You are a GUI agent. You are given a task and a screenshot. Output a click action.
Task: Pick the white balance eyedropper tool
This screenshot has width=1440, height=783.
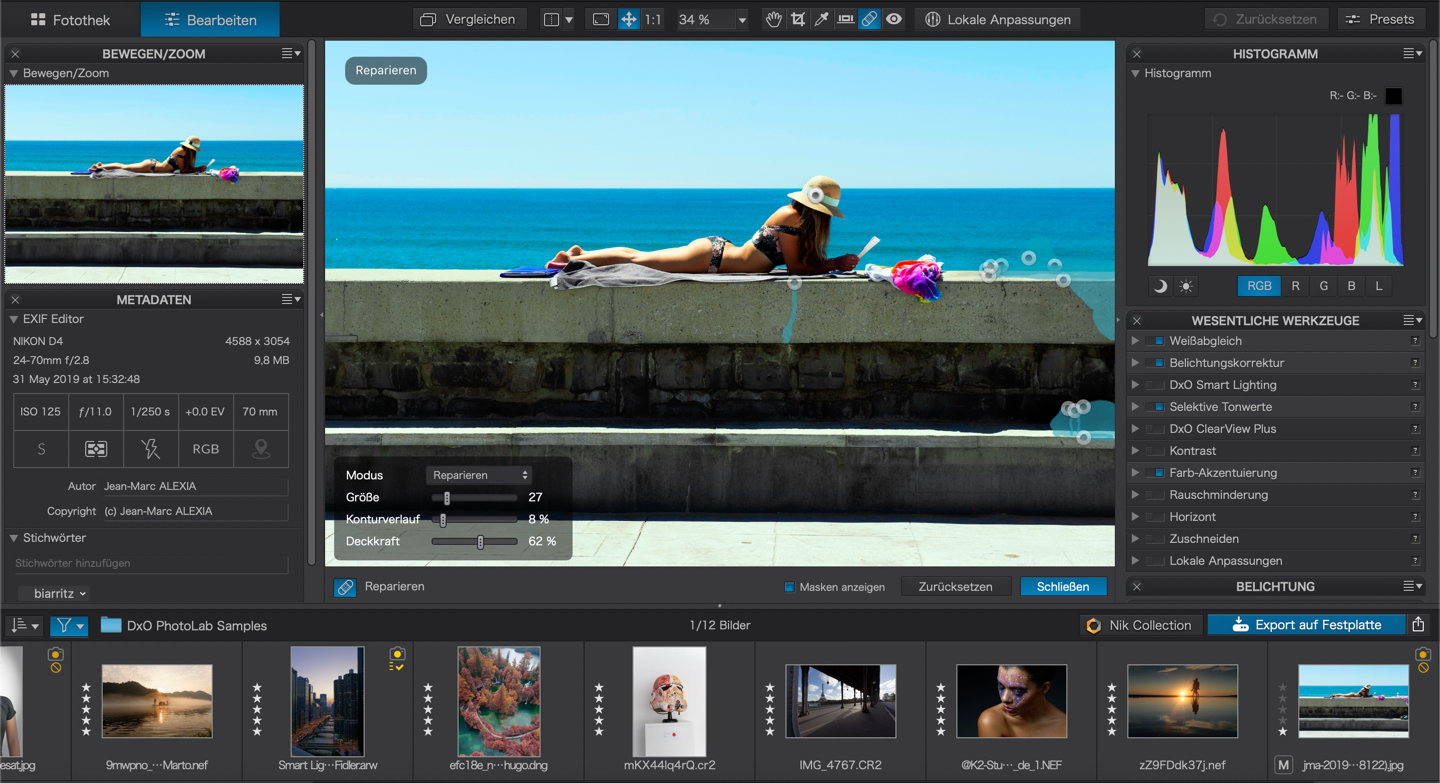tap(822, 19)
